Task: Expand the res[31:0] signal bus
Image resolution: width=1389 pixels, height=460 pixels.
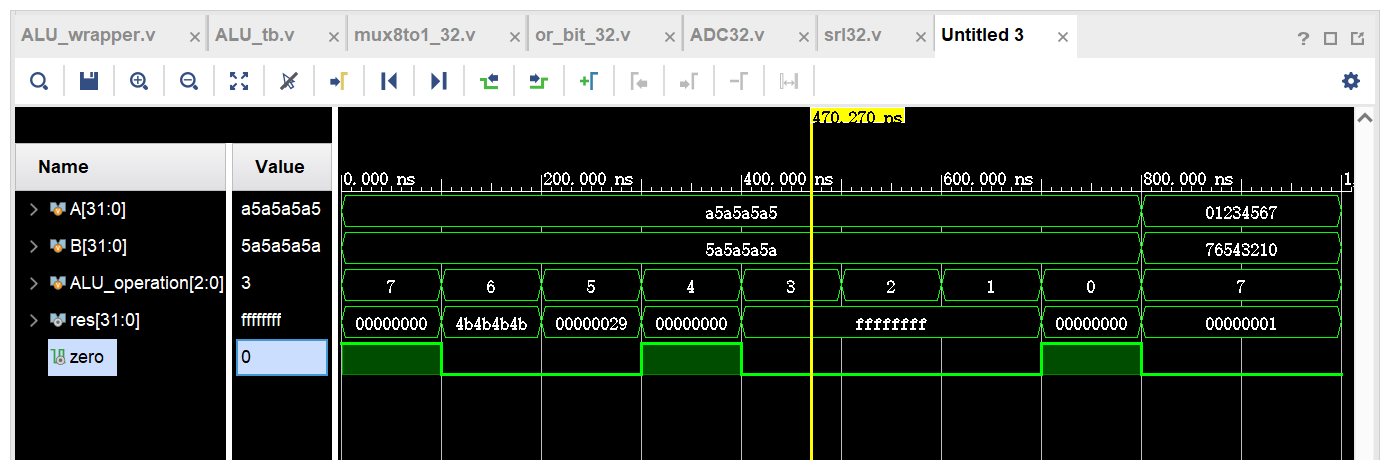Action: [x=33, y=320]
